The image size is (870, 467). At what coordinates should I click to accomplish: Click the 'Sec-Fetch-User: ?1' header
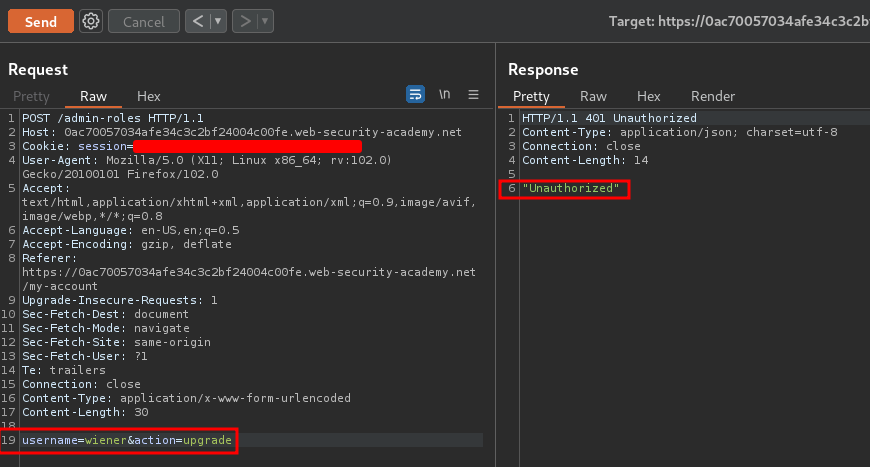[x=85, y=356]
